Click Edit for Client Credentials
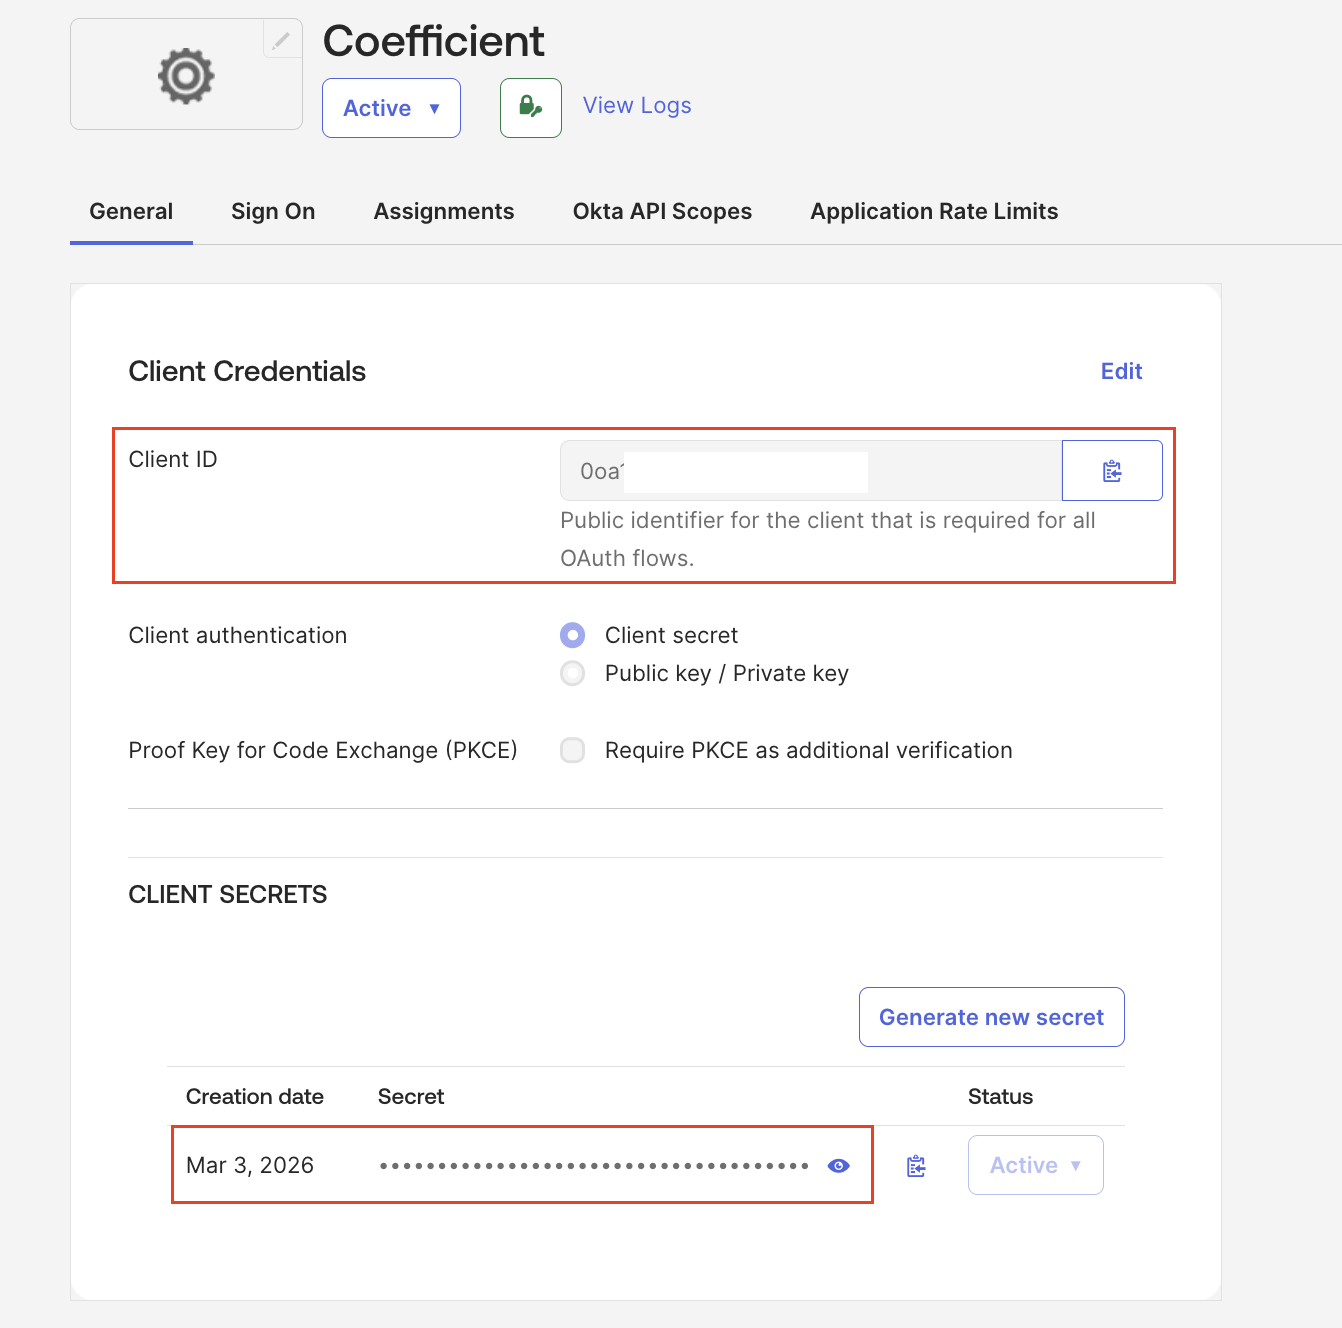The width and height of the screenshot is (1342, 1328). point(1121,372)
